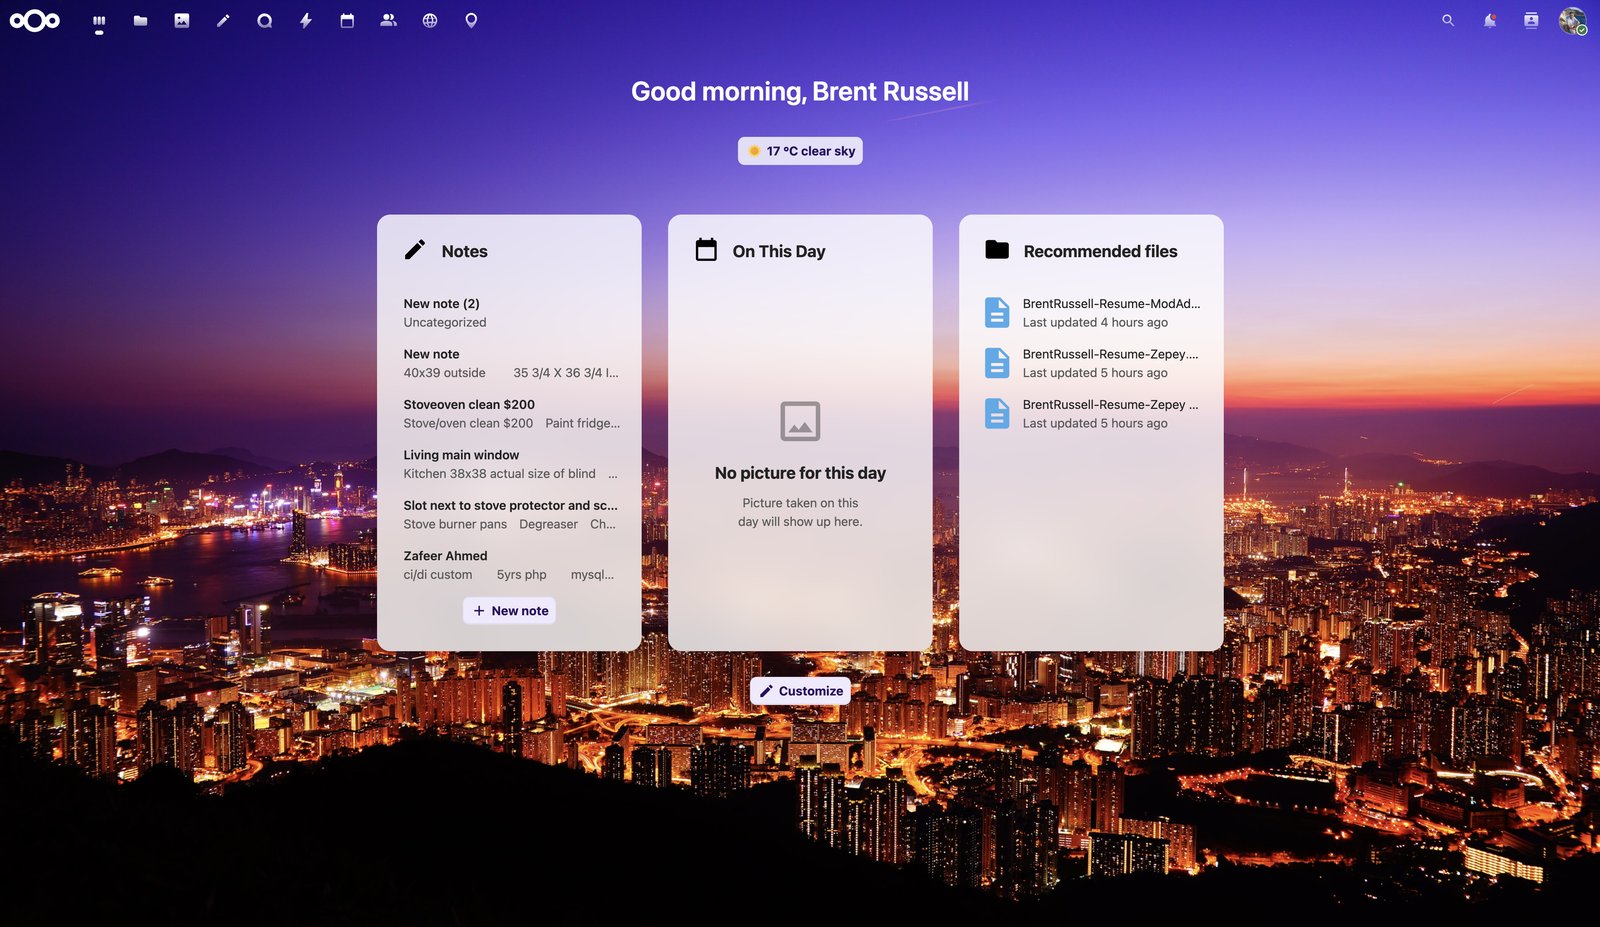Open file updated 5 hours ago named 'Zepey....'

tap(1091, 363)
